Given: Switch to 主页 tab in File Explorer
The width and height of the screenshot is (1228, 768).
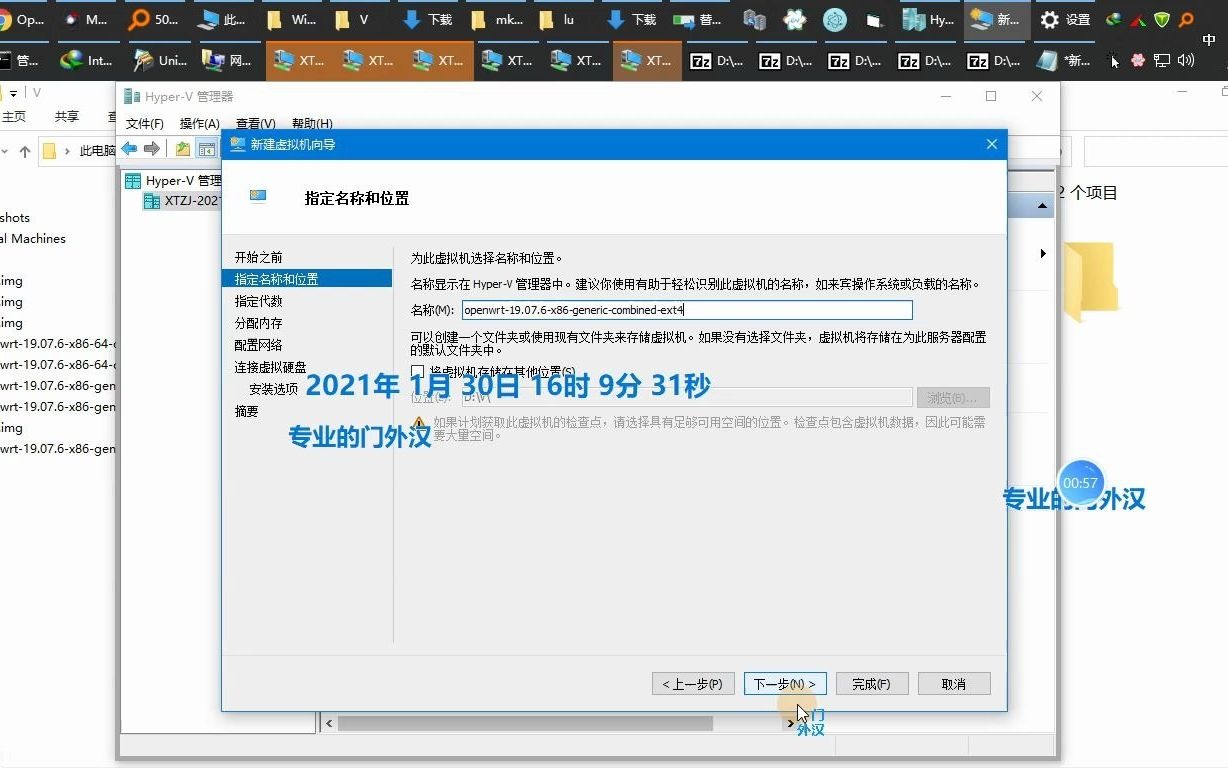Looking at the screenshot, I should (12, 117).
